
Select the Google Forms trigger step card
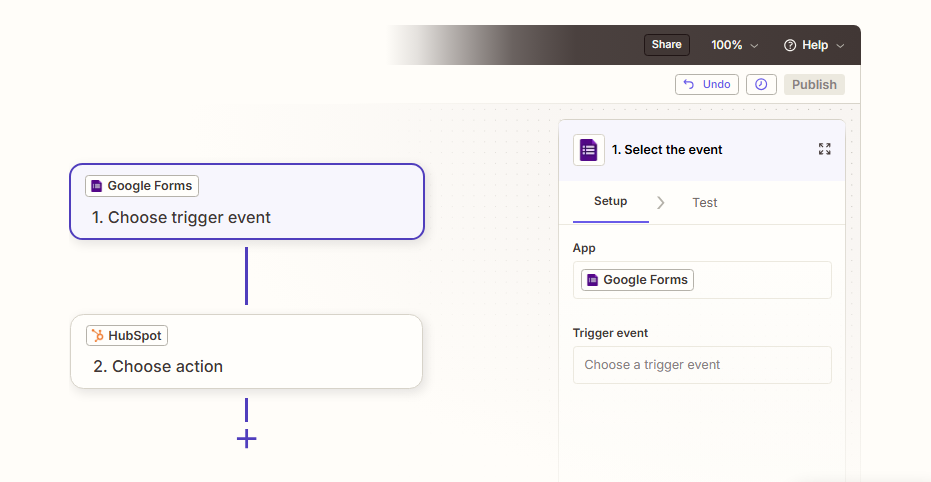click(x=247, y=201)
